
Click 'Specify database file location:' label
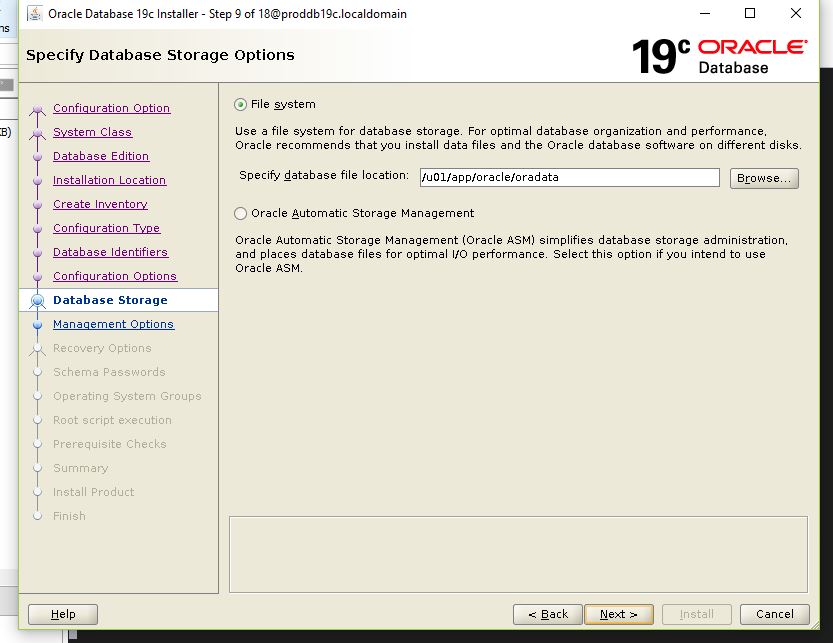(x=324, y=175)
